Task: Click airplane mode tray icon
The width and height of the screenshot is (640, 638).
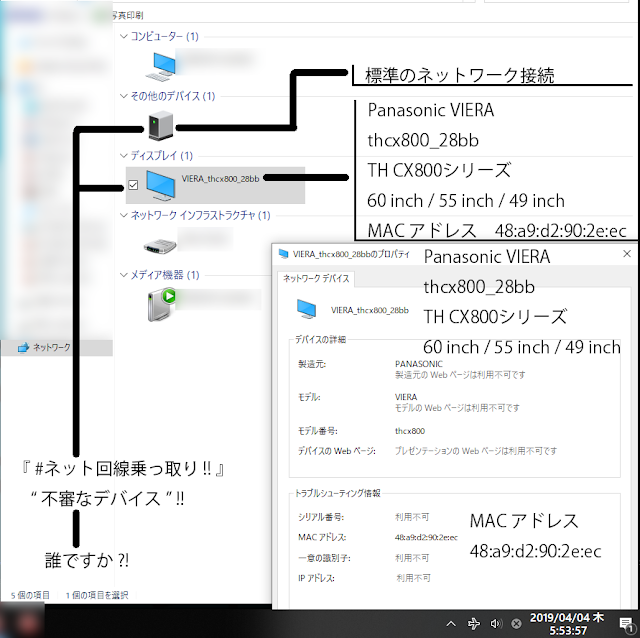Action: point(474,623)
